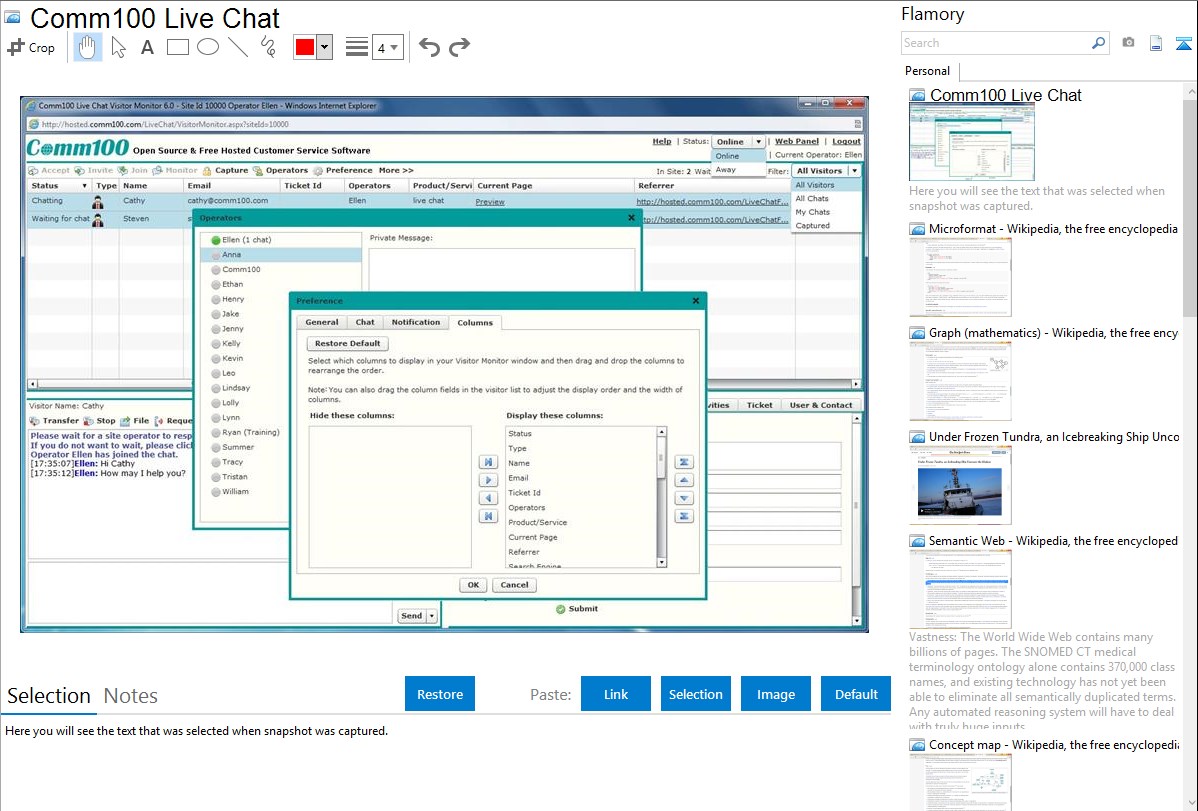
Task: Open the All Visitors filter dropdown in snapshot
Action: [827, 171]
